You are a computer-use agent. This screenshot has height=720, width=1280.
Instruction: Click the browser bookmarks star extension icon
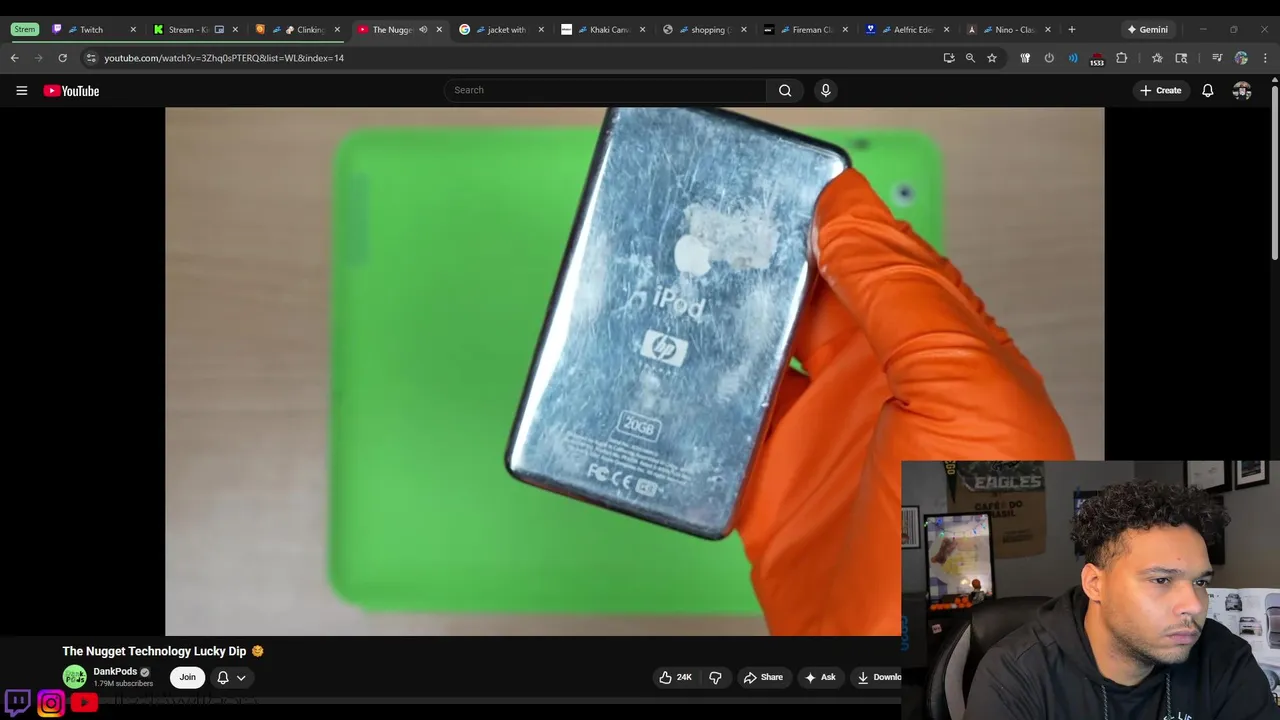tap(1157, 58)
